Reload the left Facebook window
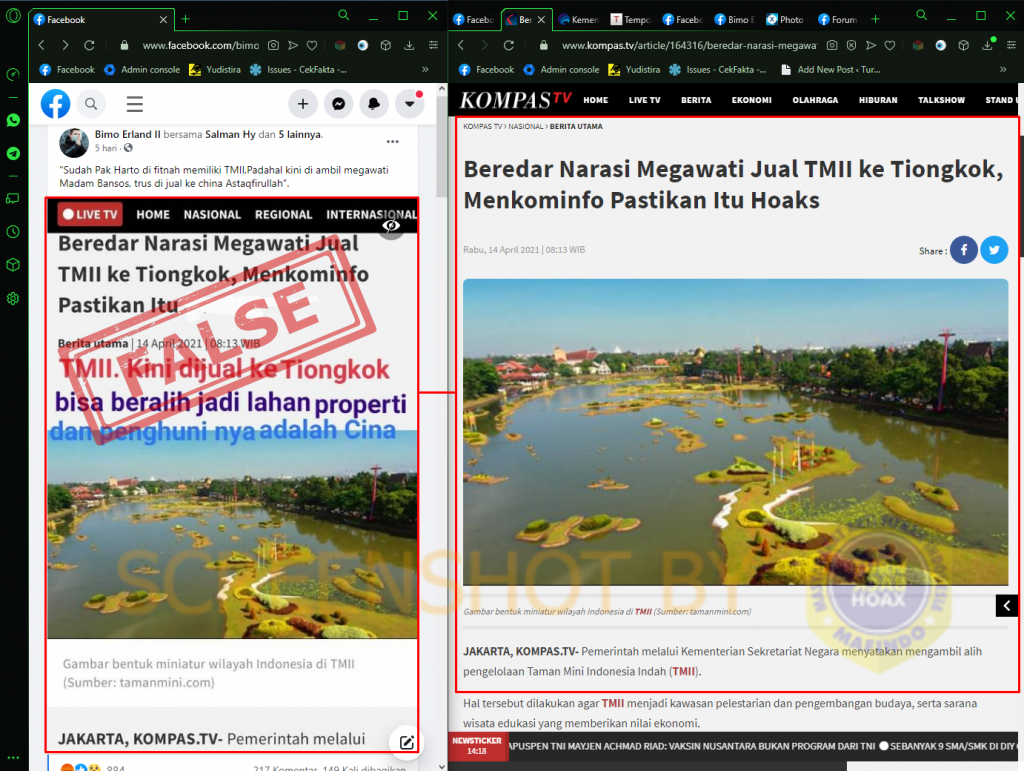 (89, 45)
